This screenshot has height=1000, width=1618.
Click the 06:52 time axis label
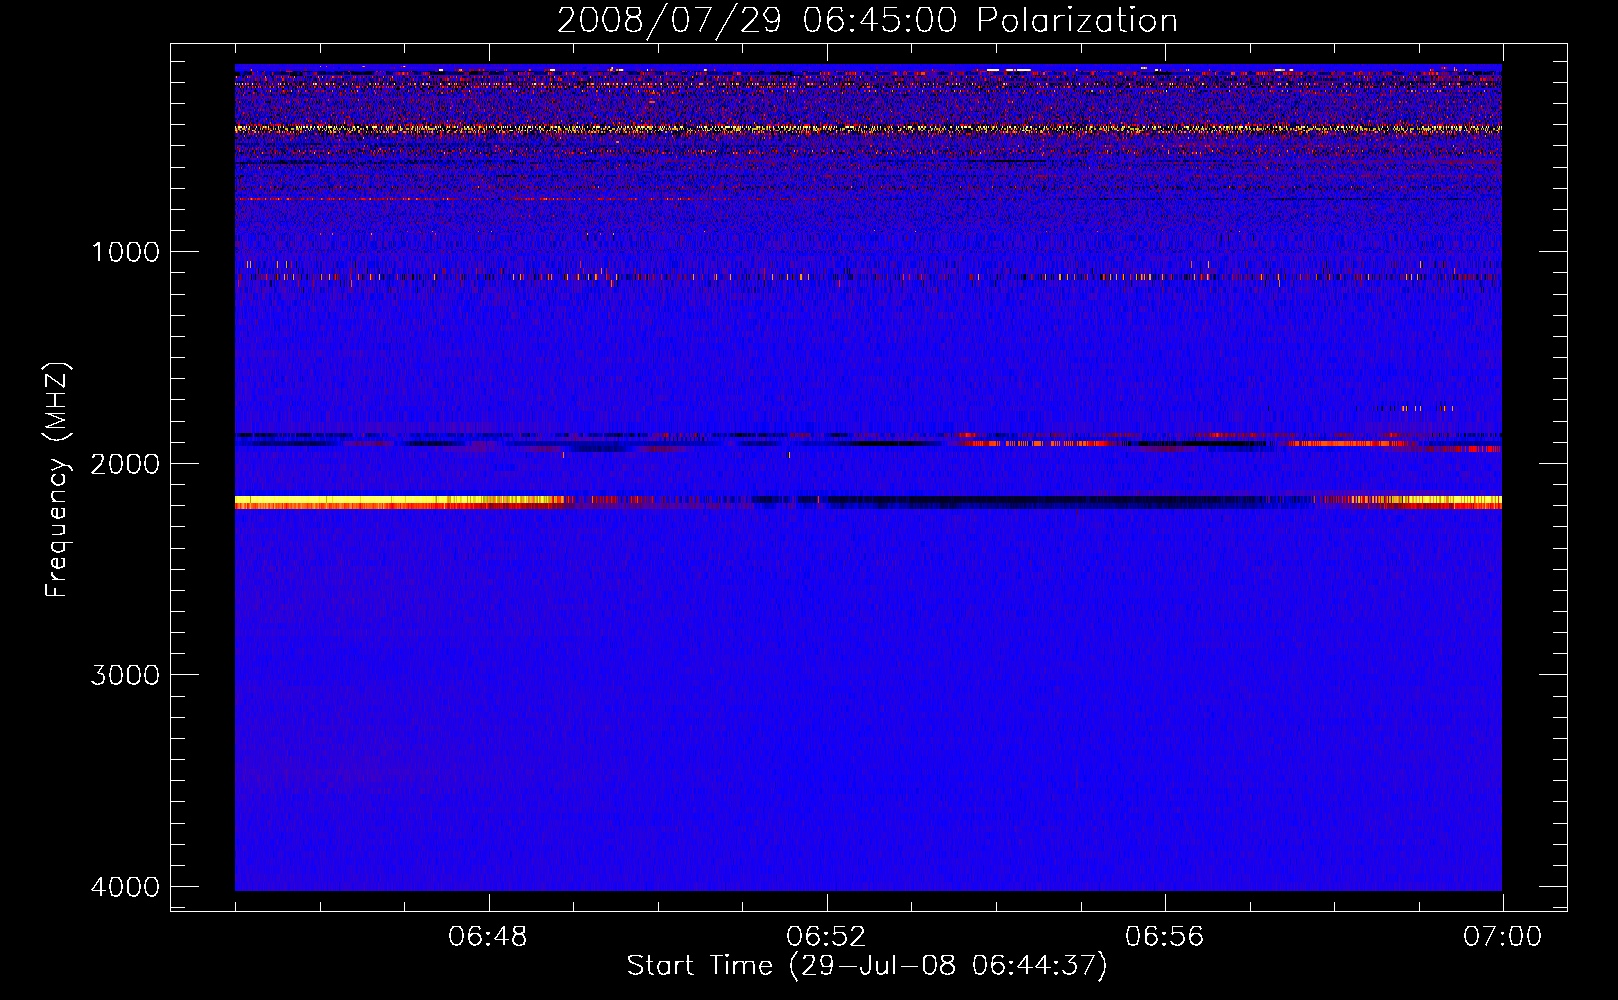[826, 937]
